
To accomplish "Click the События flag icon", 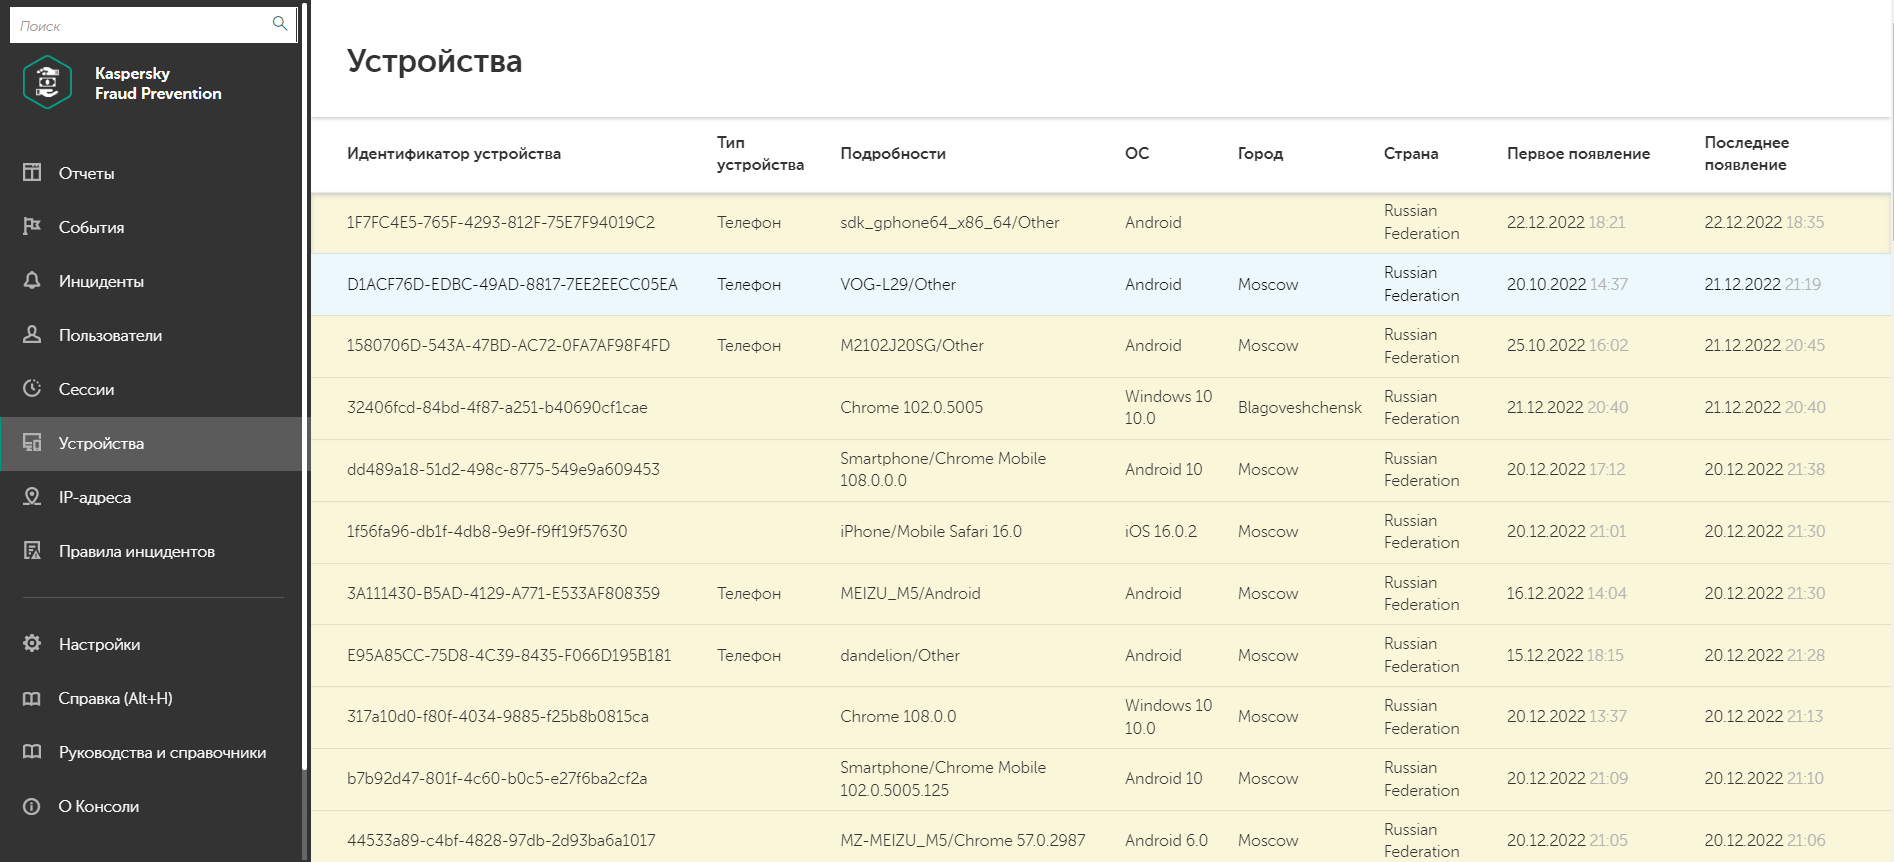I will click(32, 226).
